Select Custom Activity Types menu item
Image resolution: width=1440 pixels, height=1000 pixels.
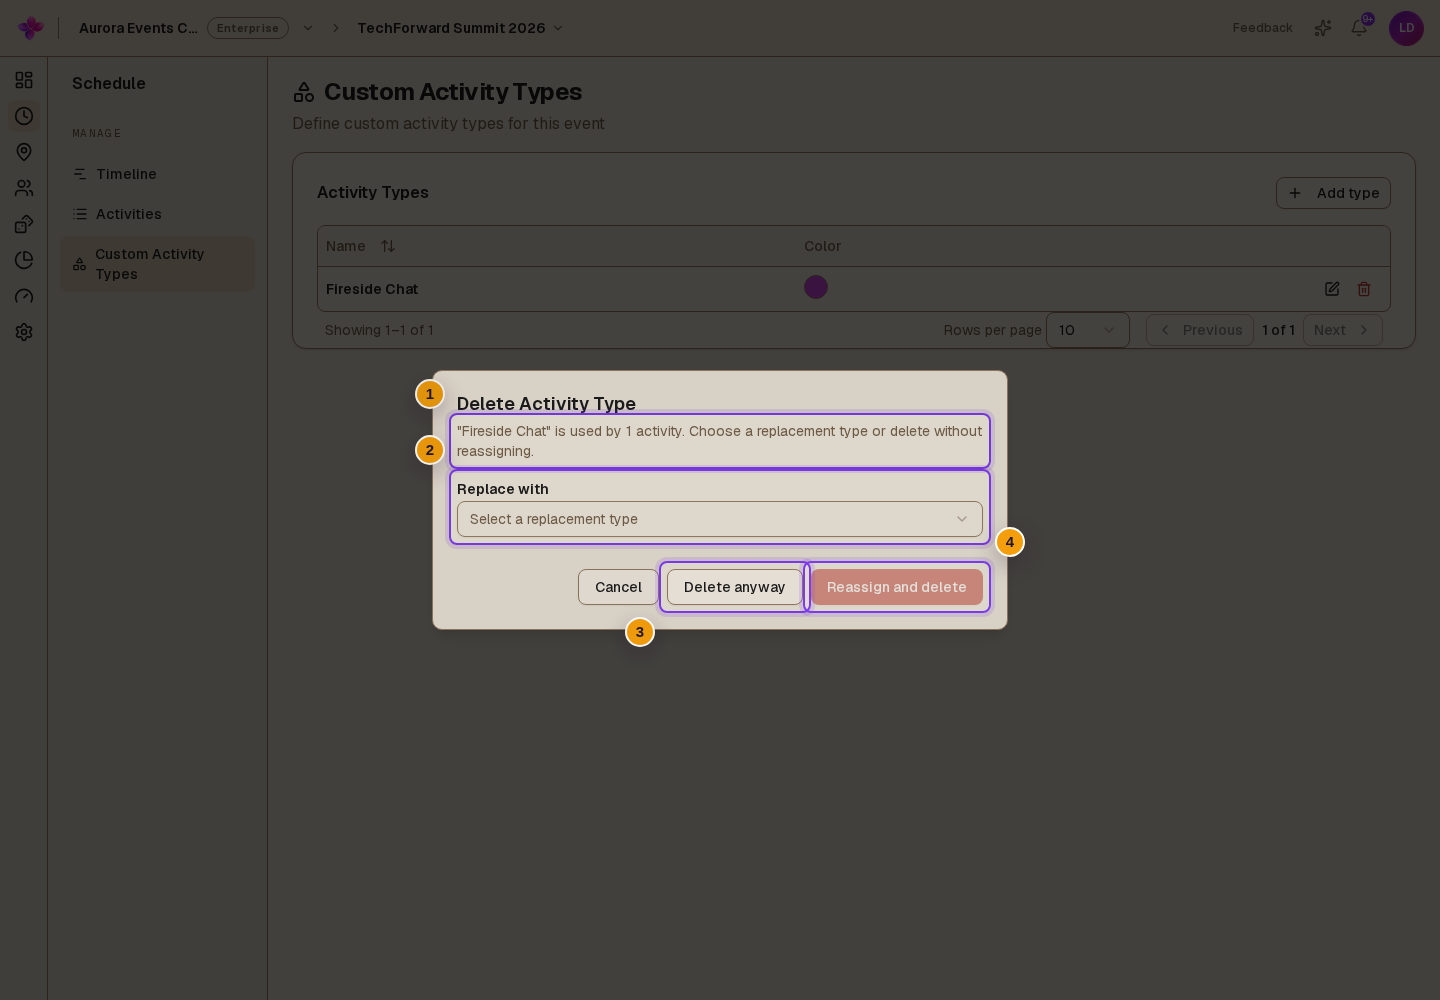(x=157, y=264)
